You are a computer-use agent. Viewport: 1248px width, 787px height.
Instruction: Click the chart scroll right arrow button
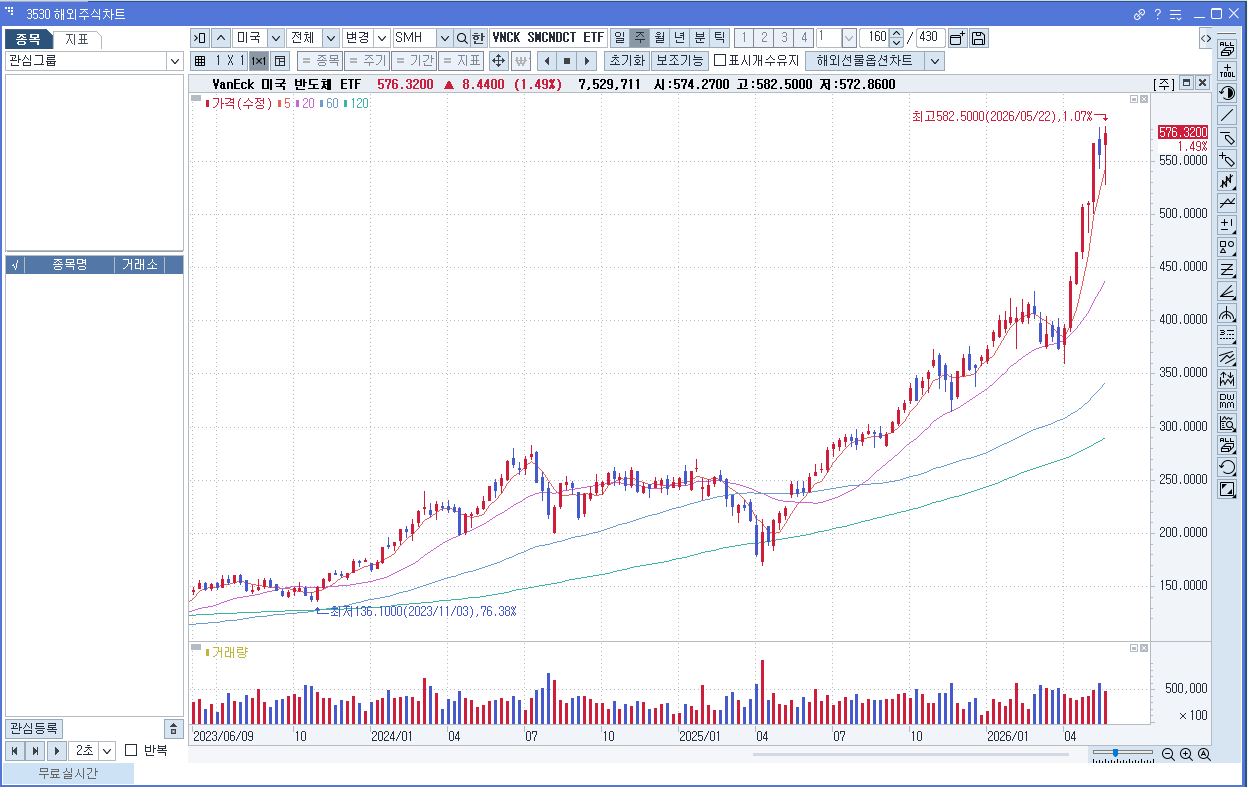[588, 60]
